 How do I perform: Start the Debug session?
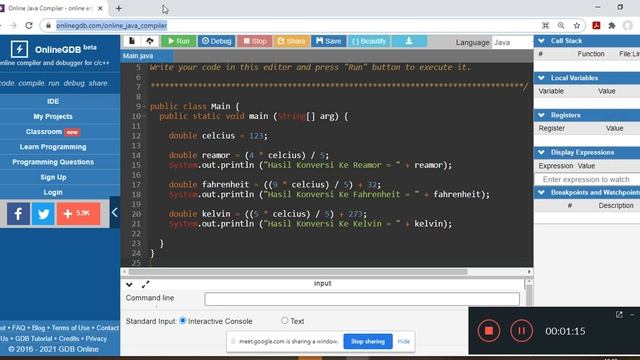click(x=217, y=41)
